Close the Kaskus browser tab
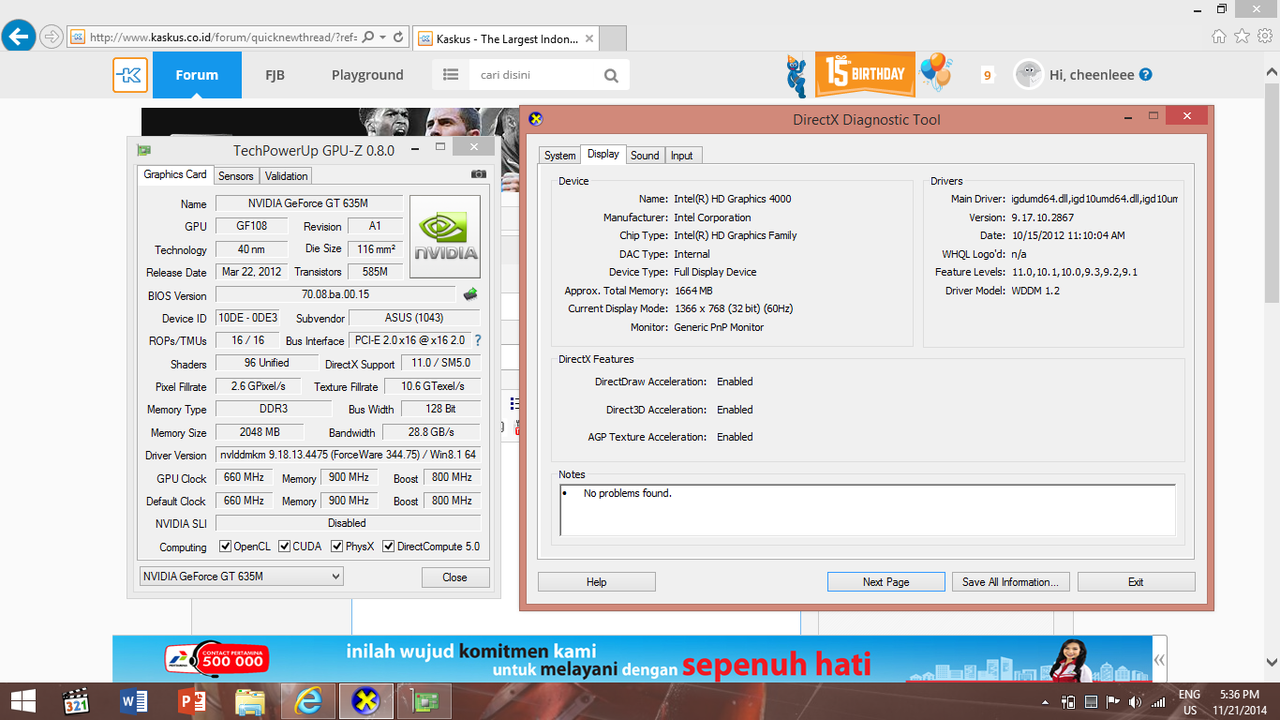 point(588,39)
